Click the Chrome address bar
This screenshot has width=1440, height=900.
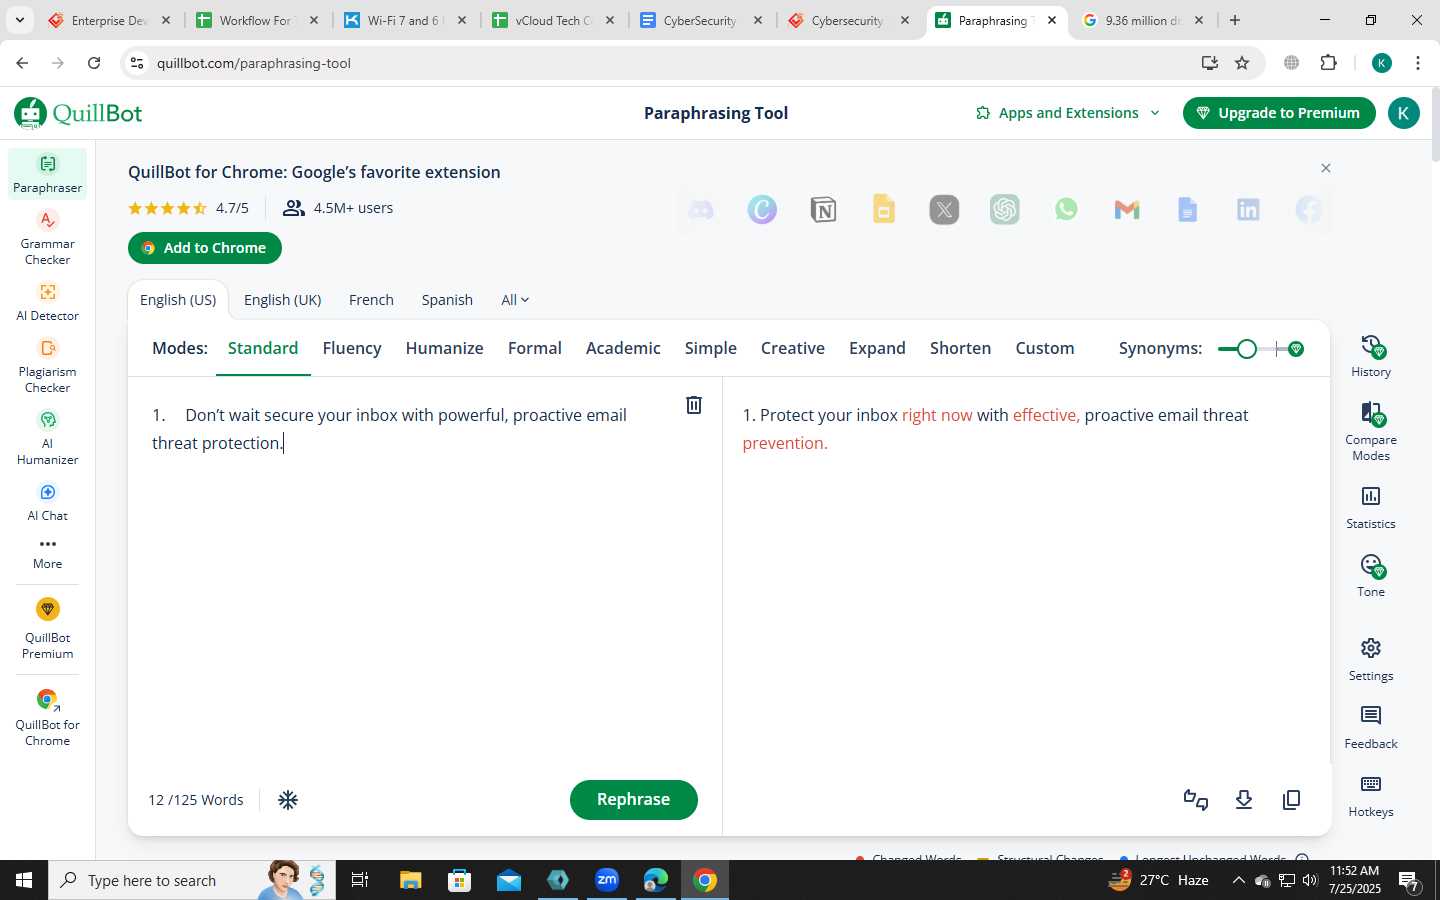click(x=670, y=63)
